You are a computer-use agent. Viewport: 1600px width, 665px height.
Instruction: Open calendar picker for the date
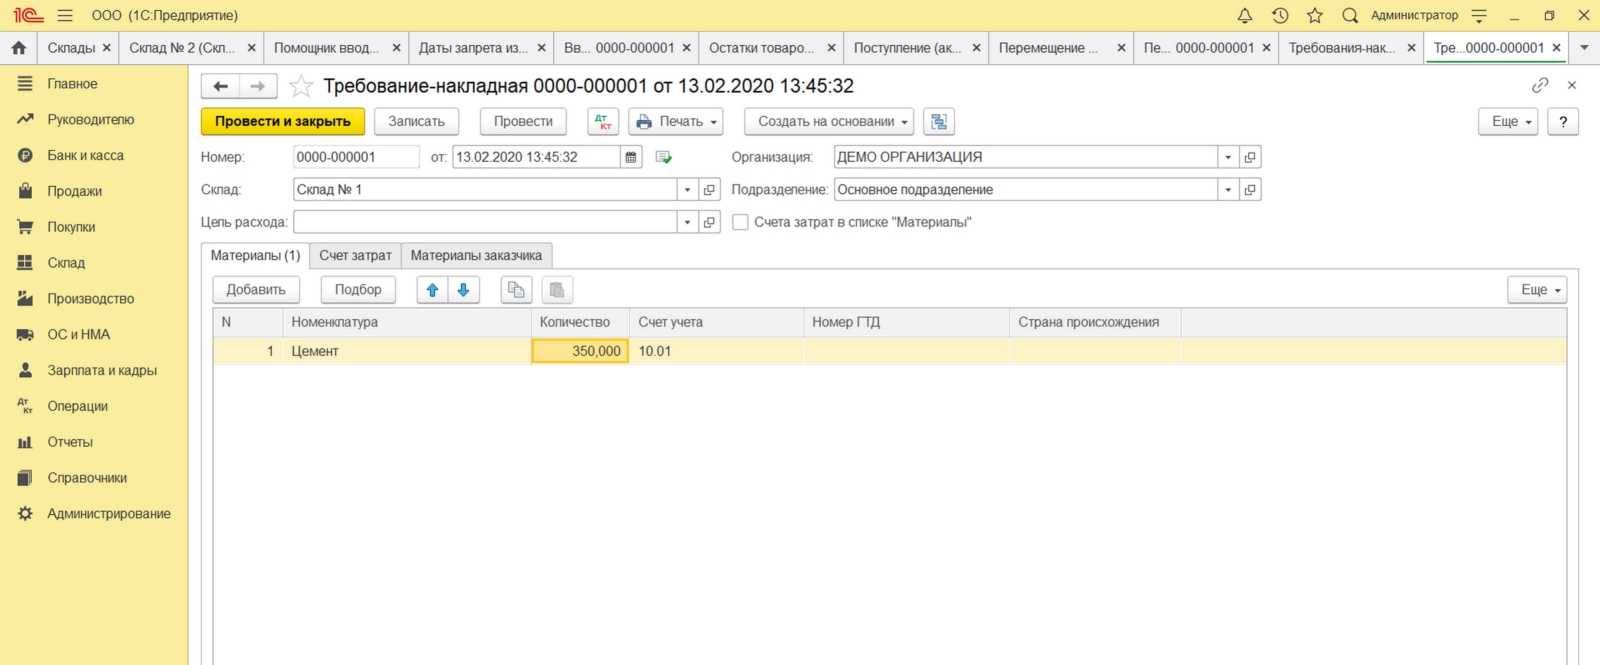pos(631,157)
